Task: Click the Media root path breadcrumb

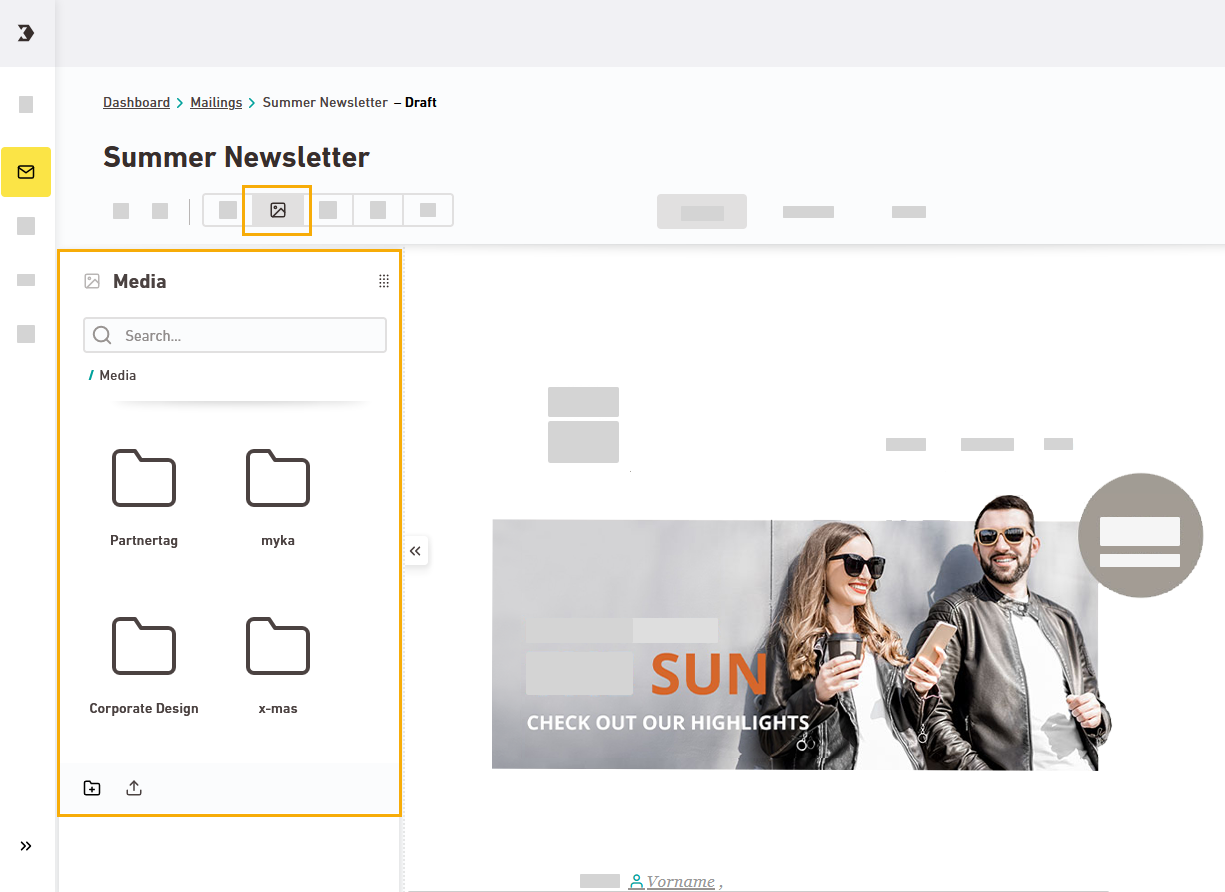Action: tap(117, 376)
